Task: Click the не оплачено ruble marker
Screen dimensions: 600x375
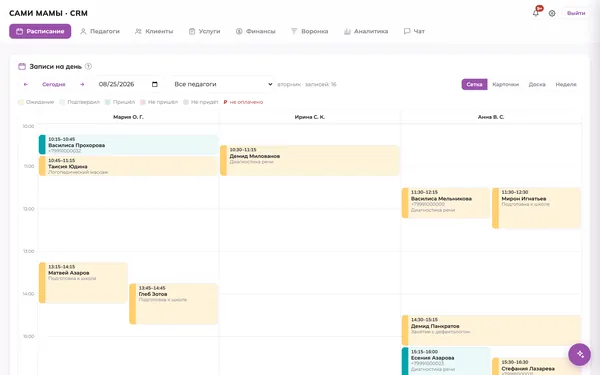Action: click(x=225, y=102)
